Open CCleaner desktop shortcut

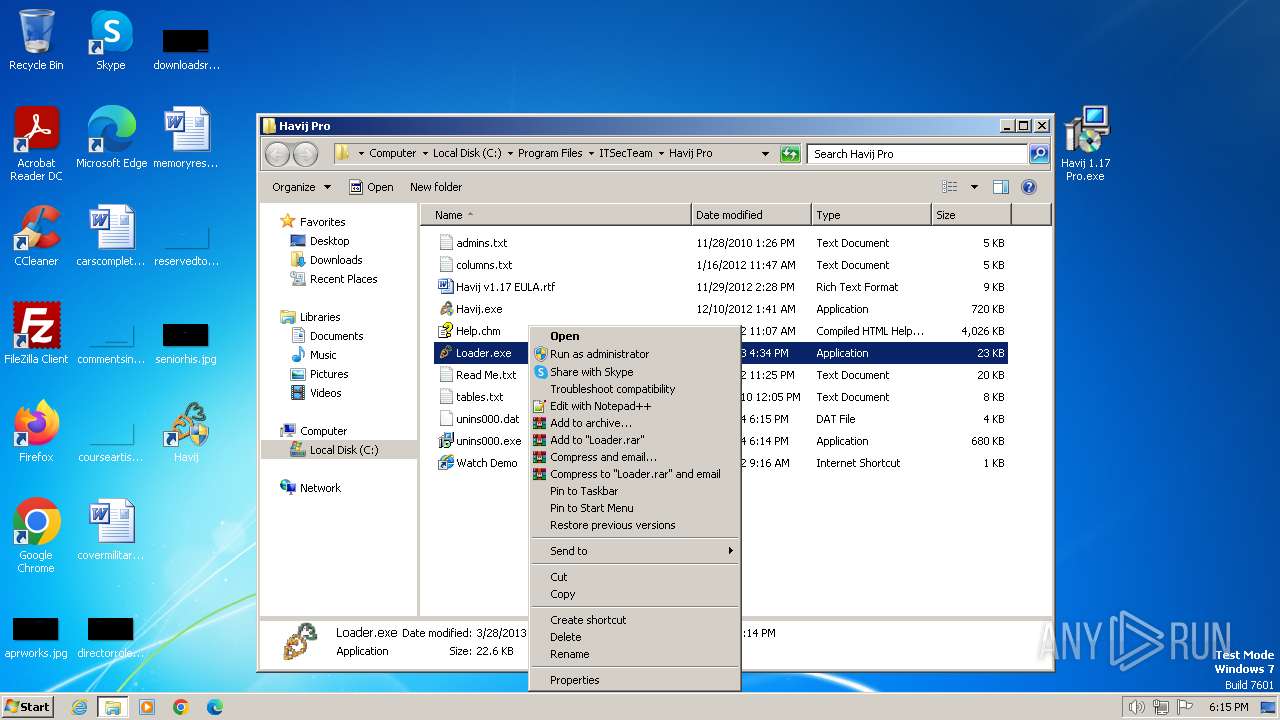tap(36, 236)
